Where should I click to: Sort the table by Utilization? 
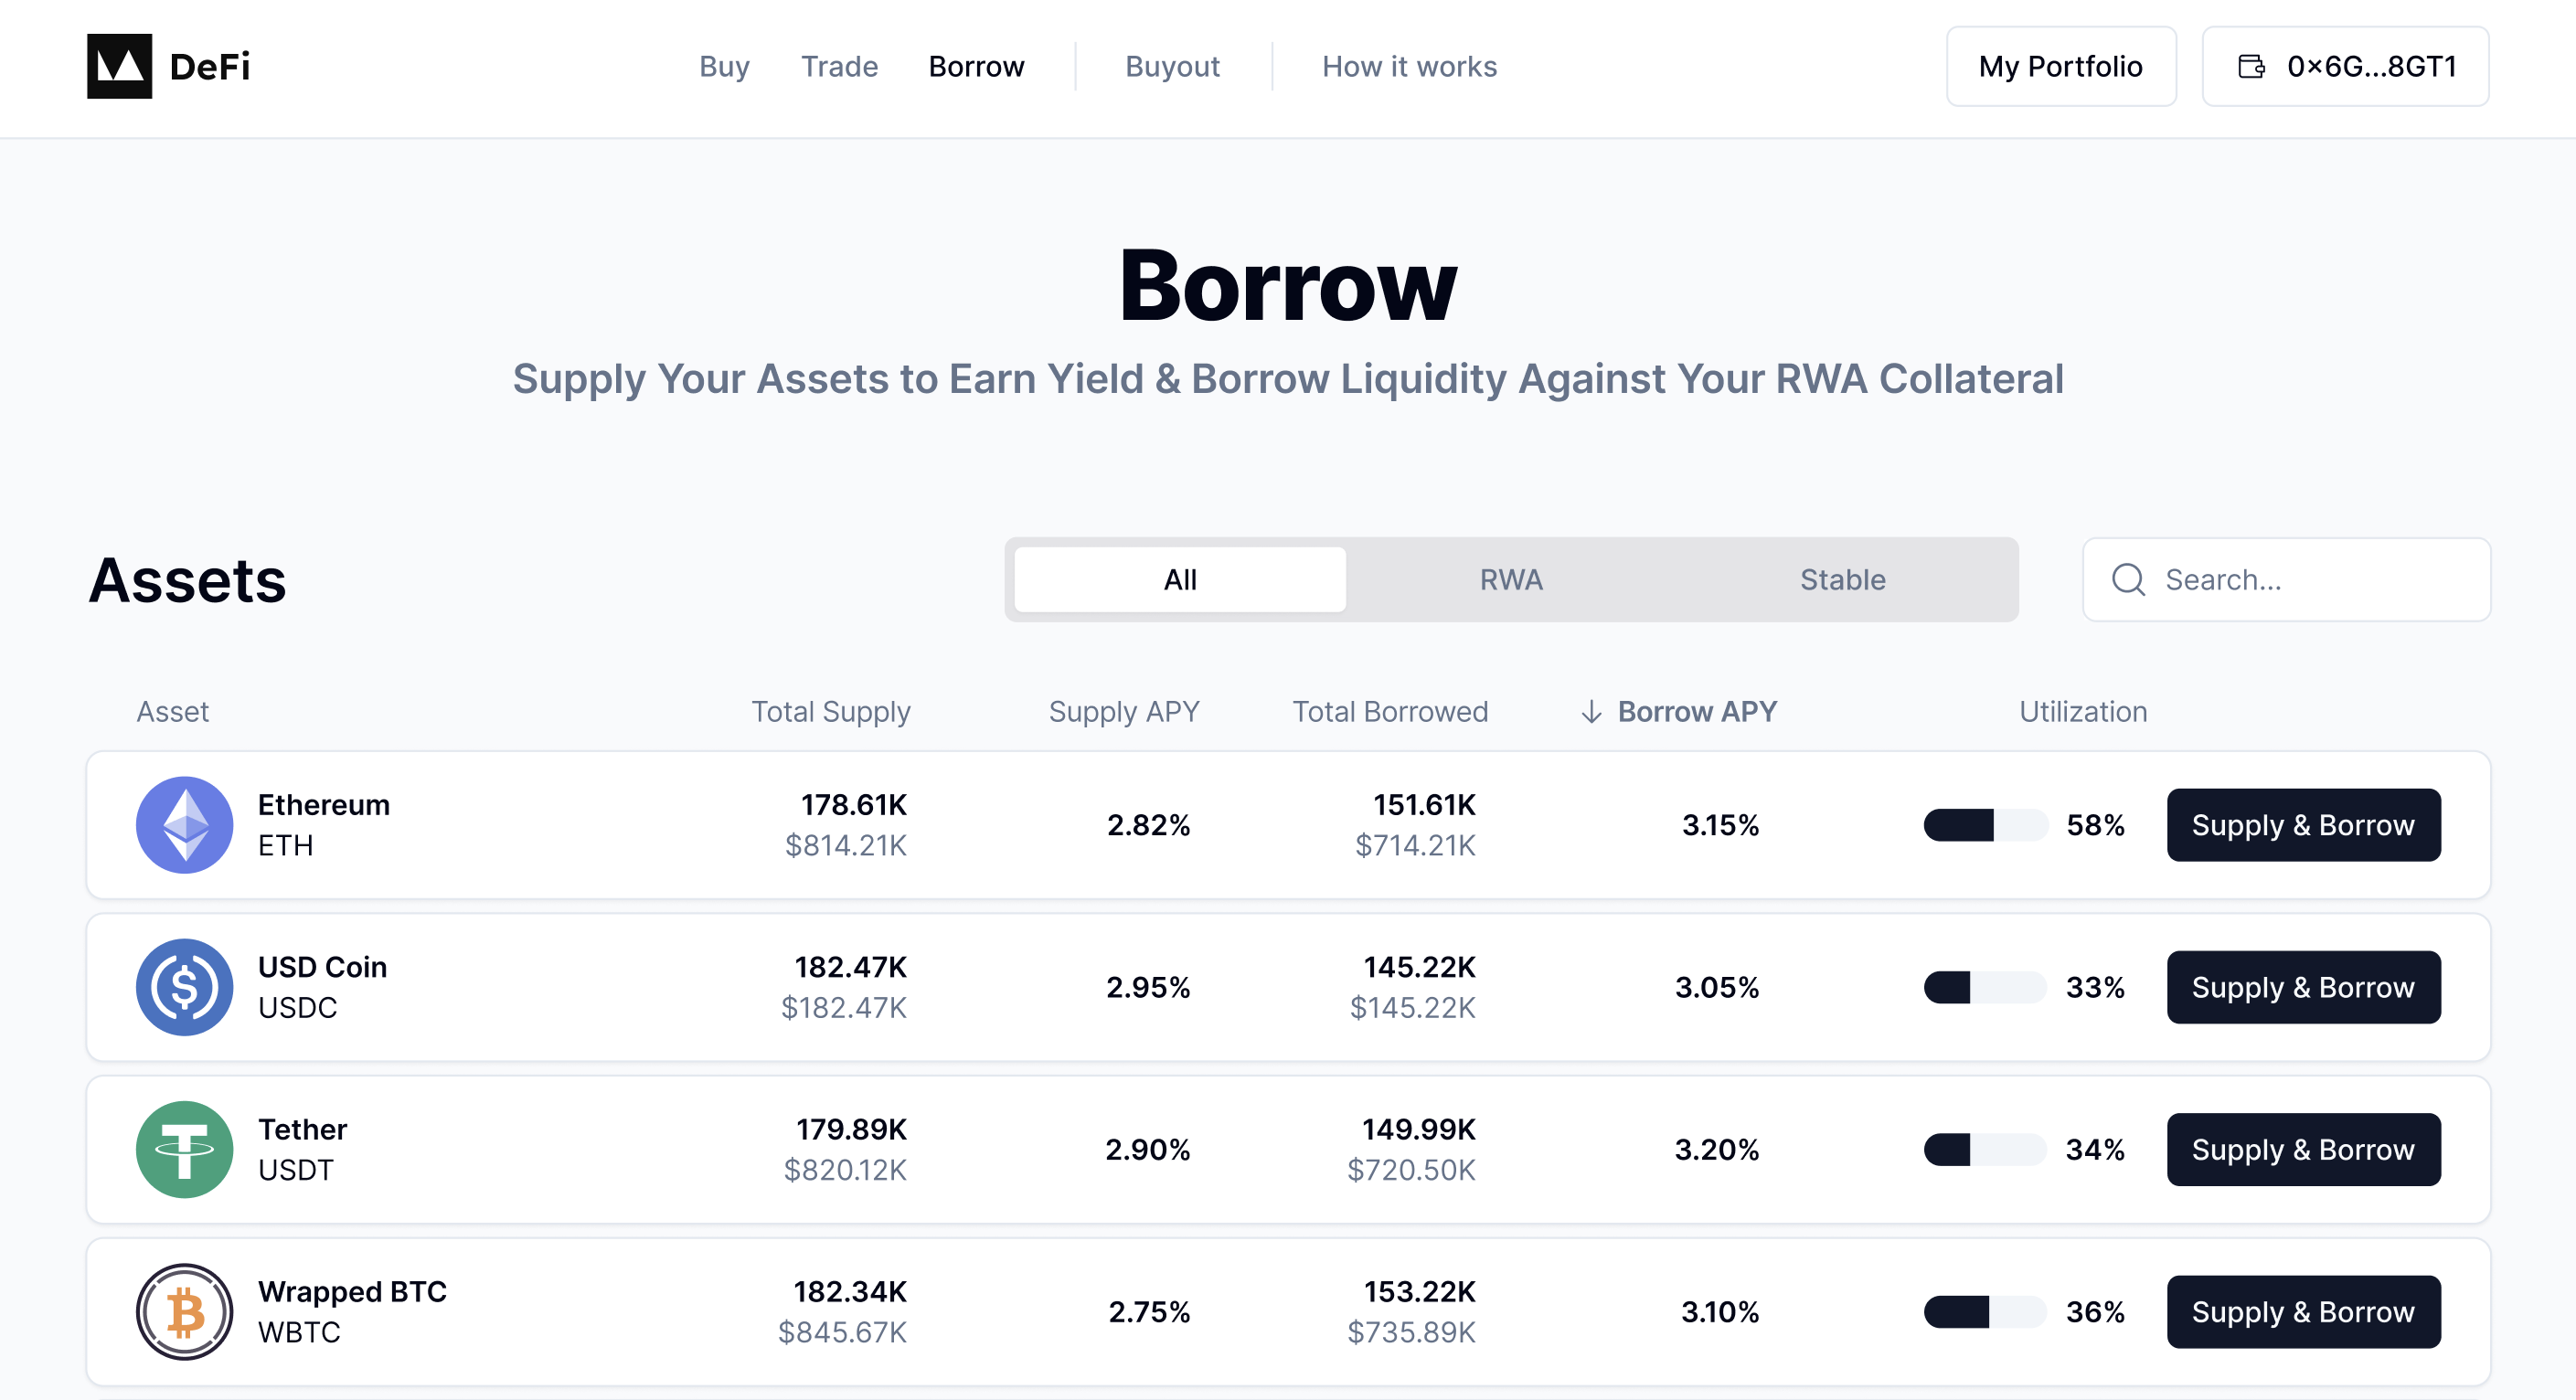tap(2082, 712)
